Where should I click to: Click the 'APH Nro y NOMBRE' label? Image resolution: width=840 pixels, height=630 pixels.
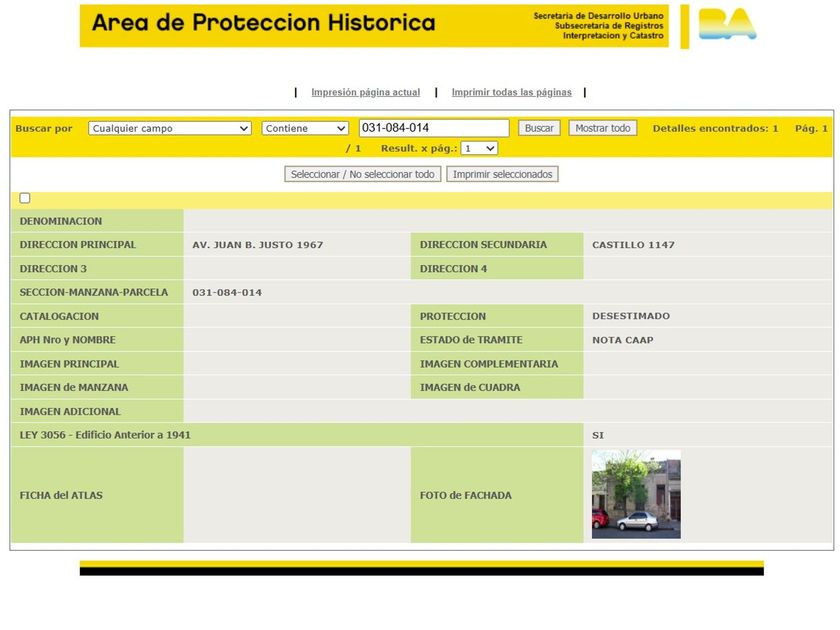click(68, 340)
